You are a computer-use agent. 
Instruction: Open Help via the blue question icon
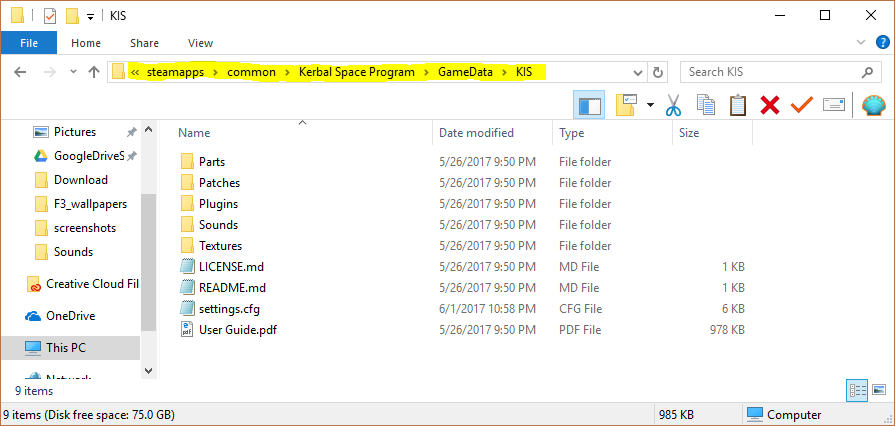tap(882, 42)
